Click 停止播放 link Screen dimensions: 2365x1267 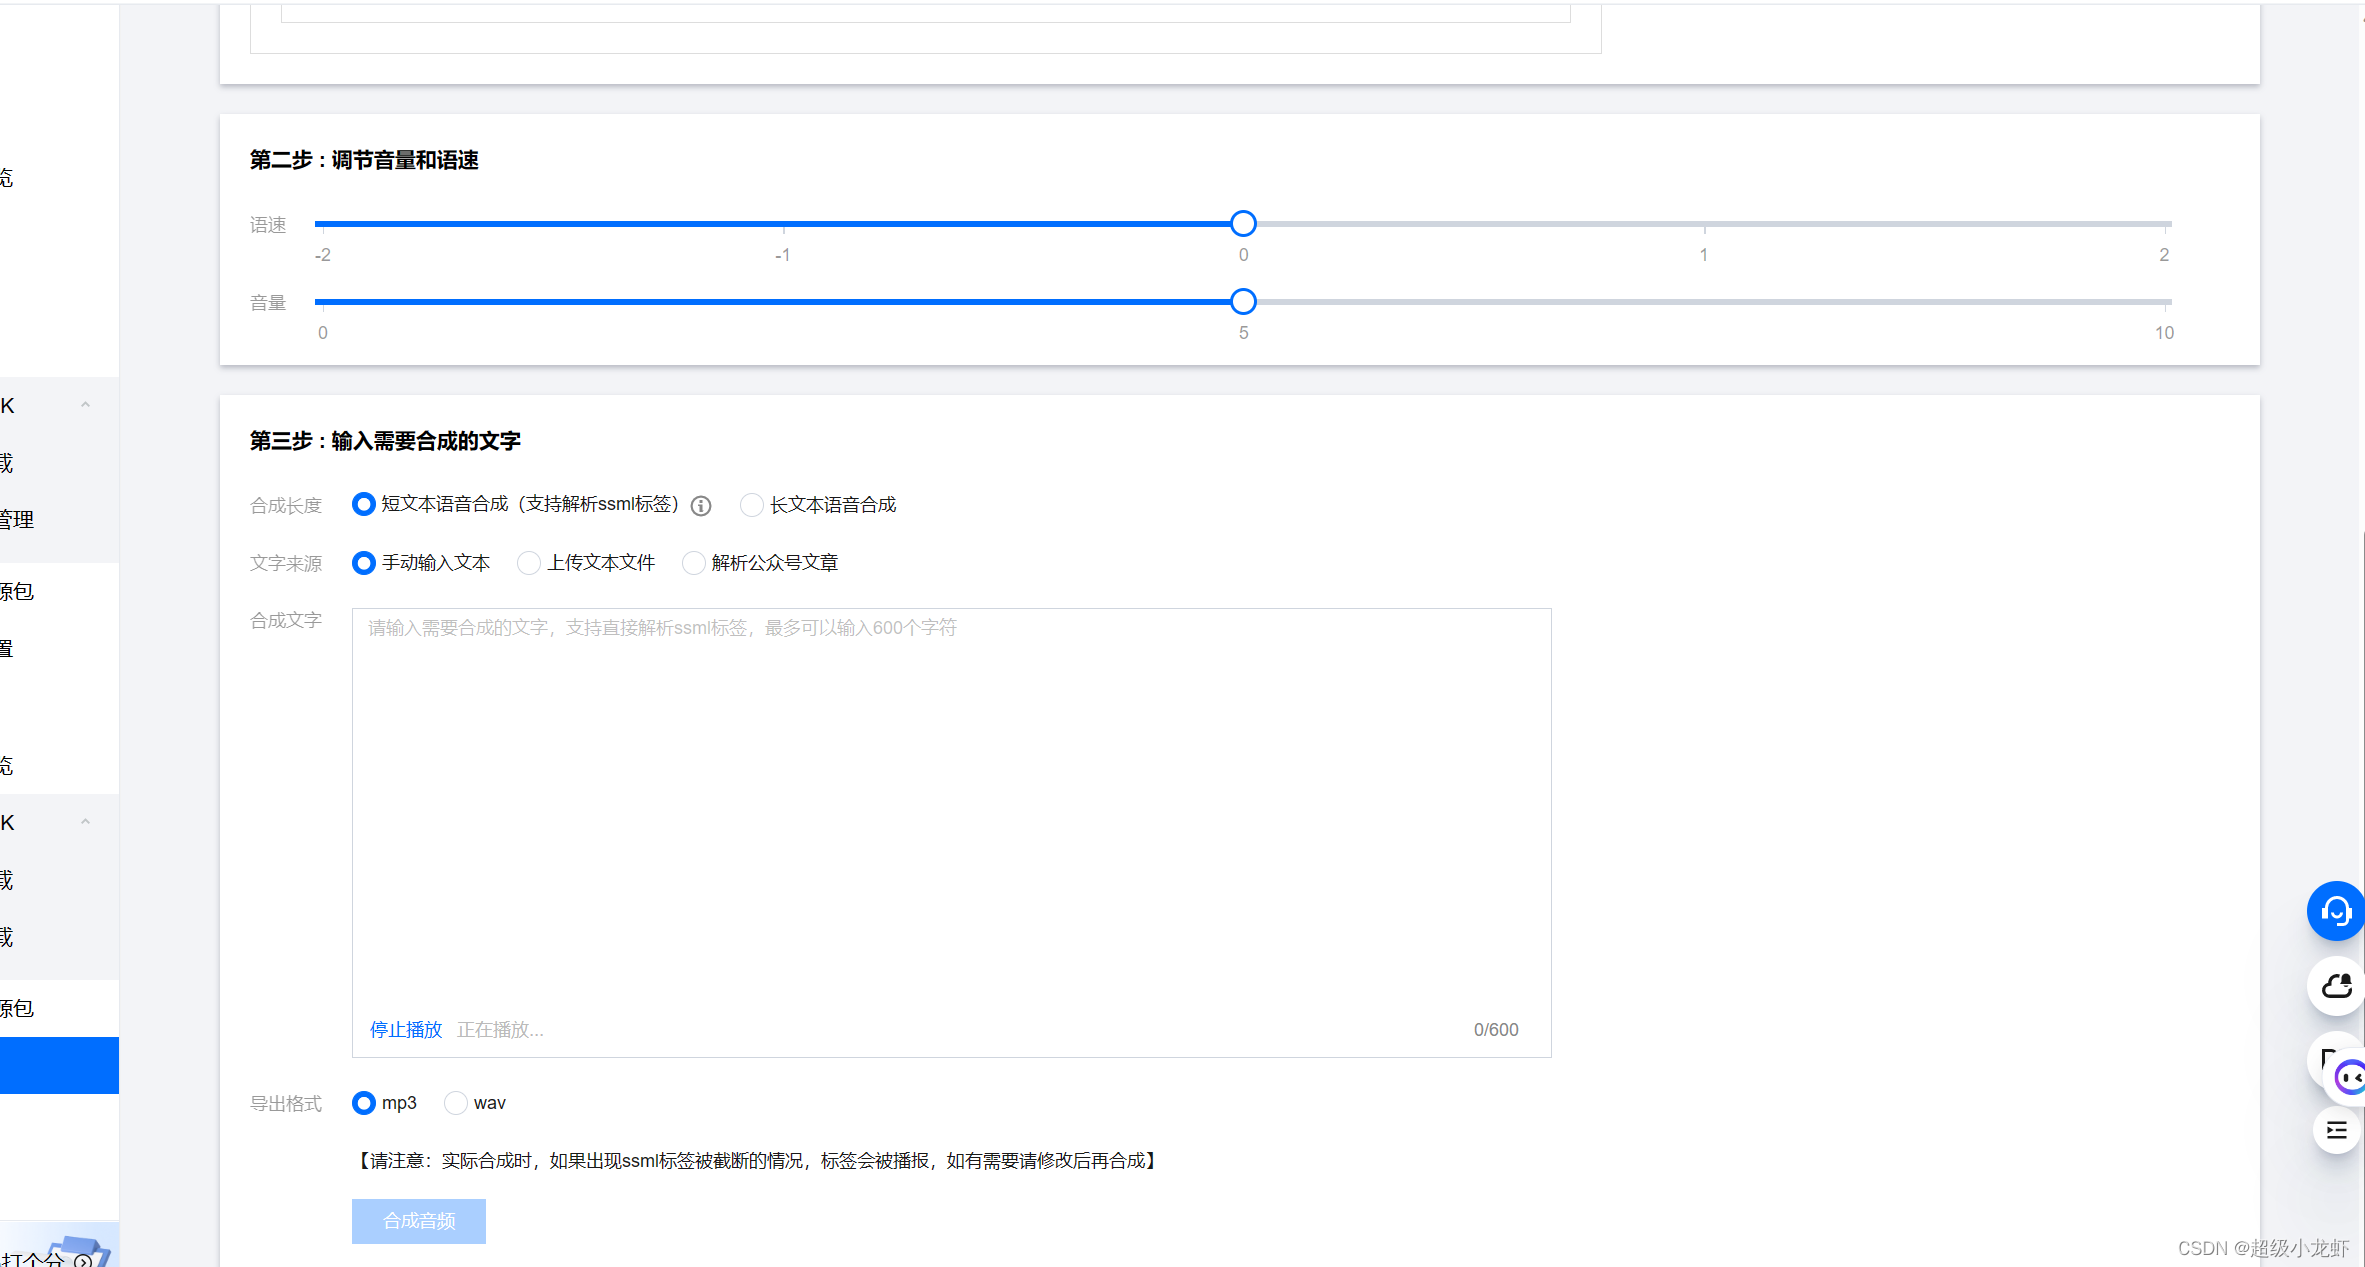tap(406, 1030)
